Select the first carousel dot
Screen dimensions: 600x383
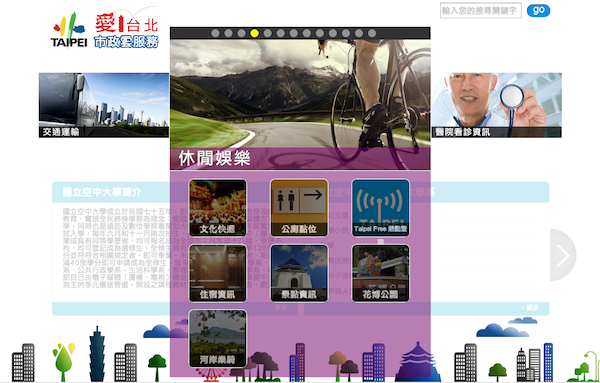click(215, 33)
